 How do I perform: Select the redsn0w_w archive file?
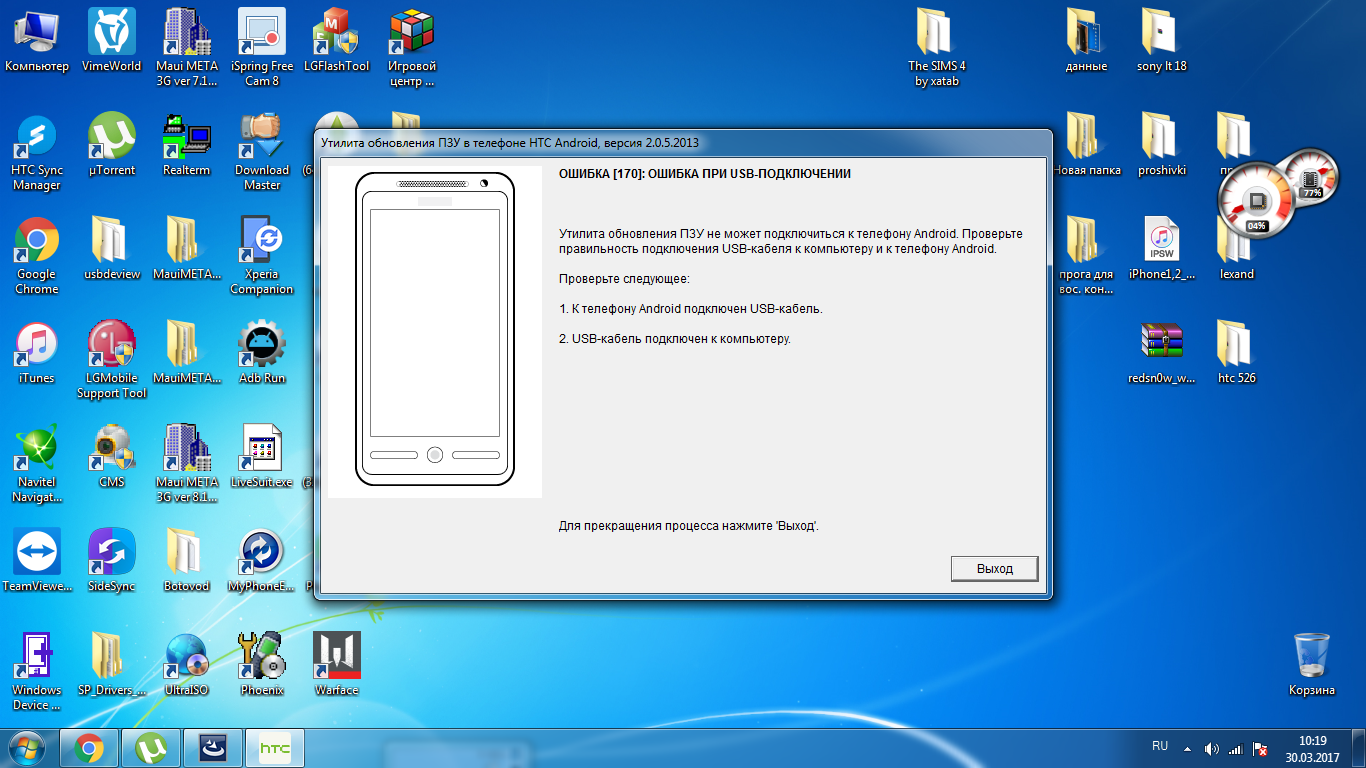coord(1162,353)
